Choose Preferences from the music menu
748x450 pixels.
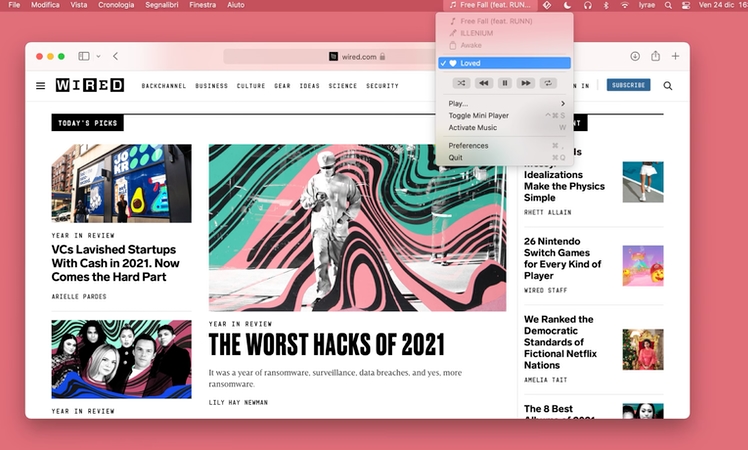click(469, 146)
